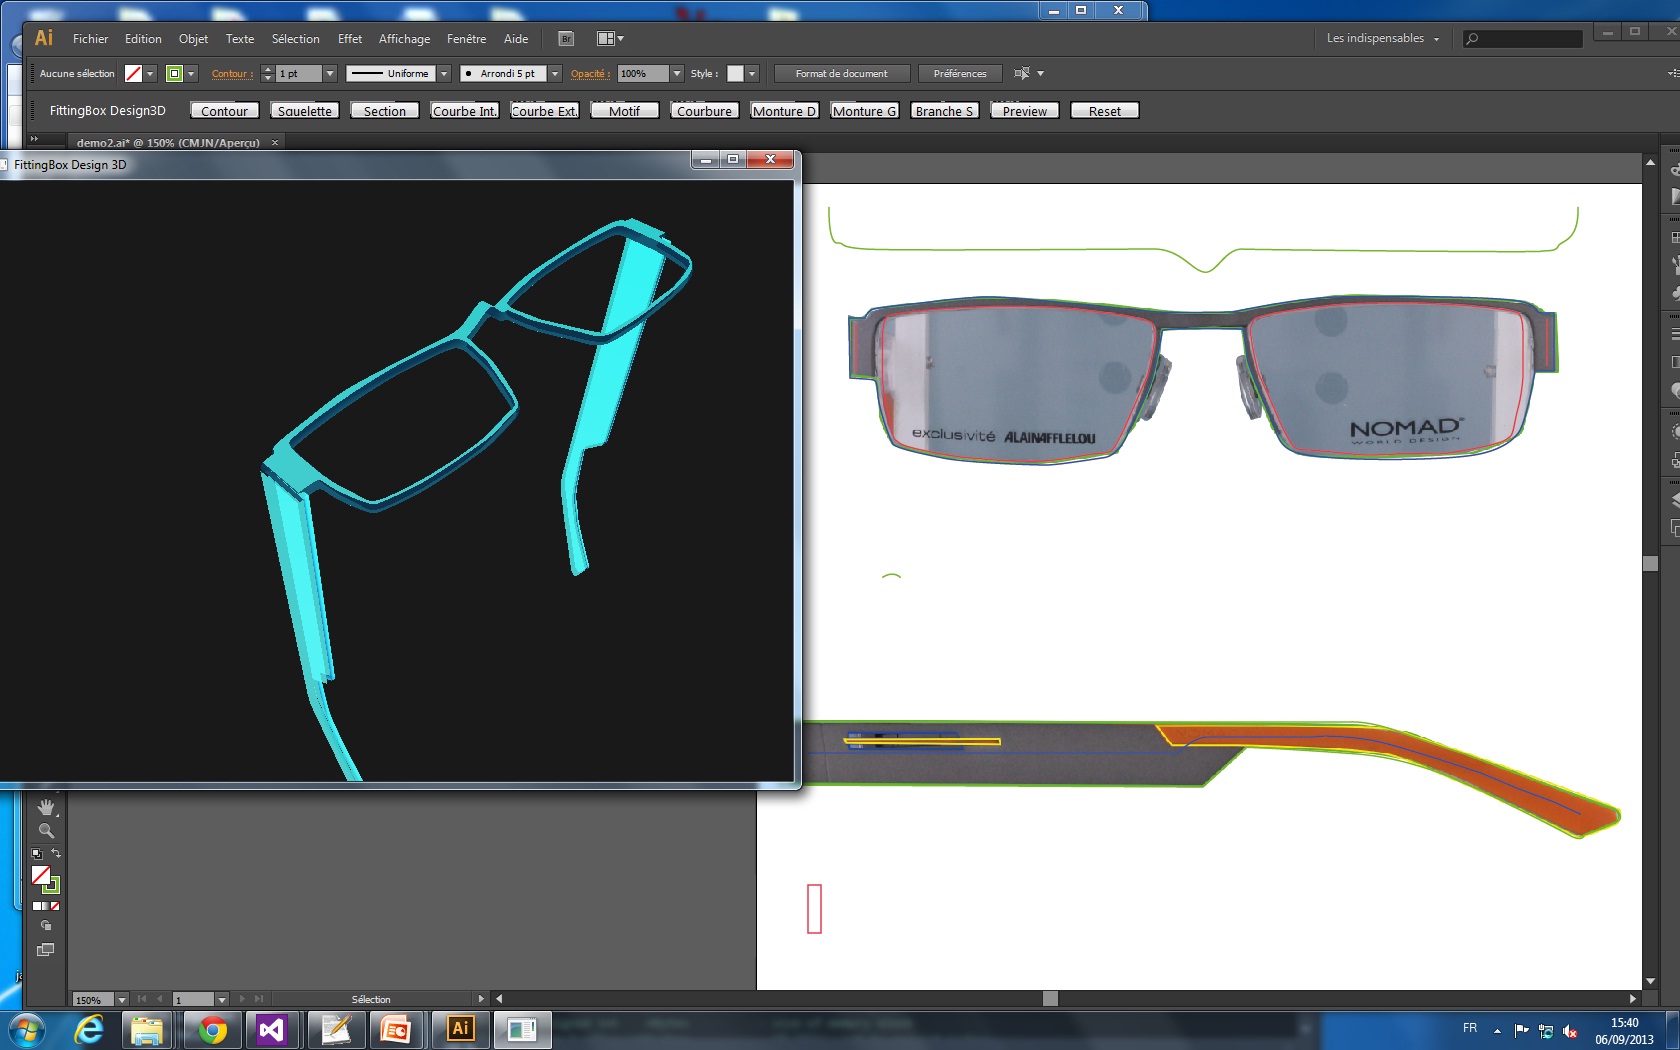The image size is (1680, 1050).
Task: Select the Zoom magnifier tool
Action: click(x=46, y=831)
